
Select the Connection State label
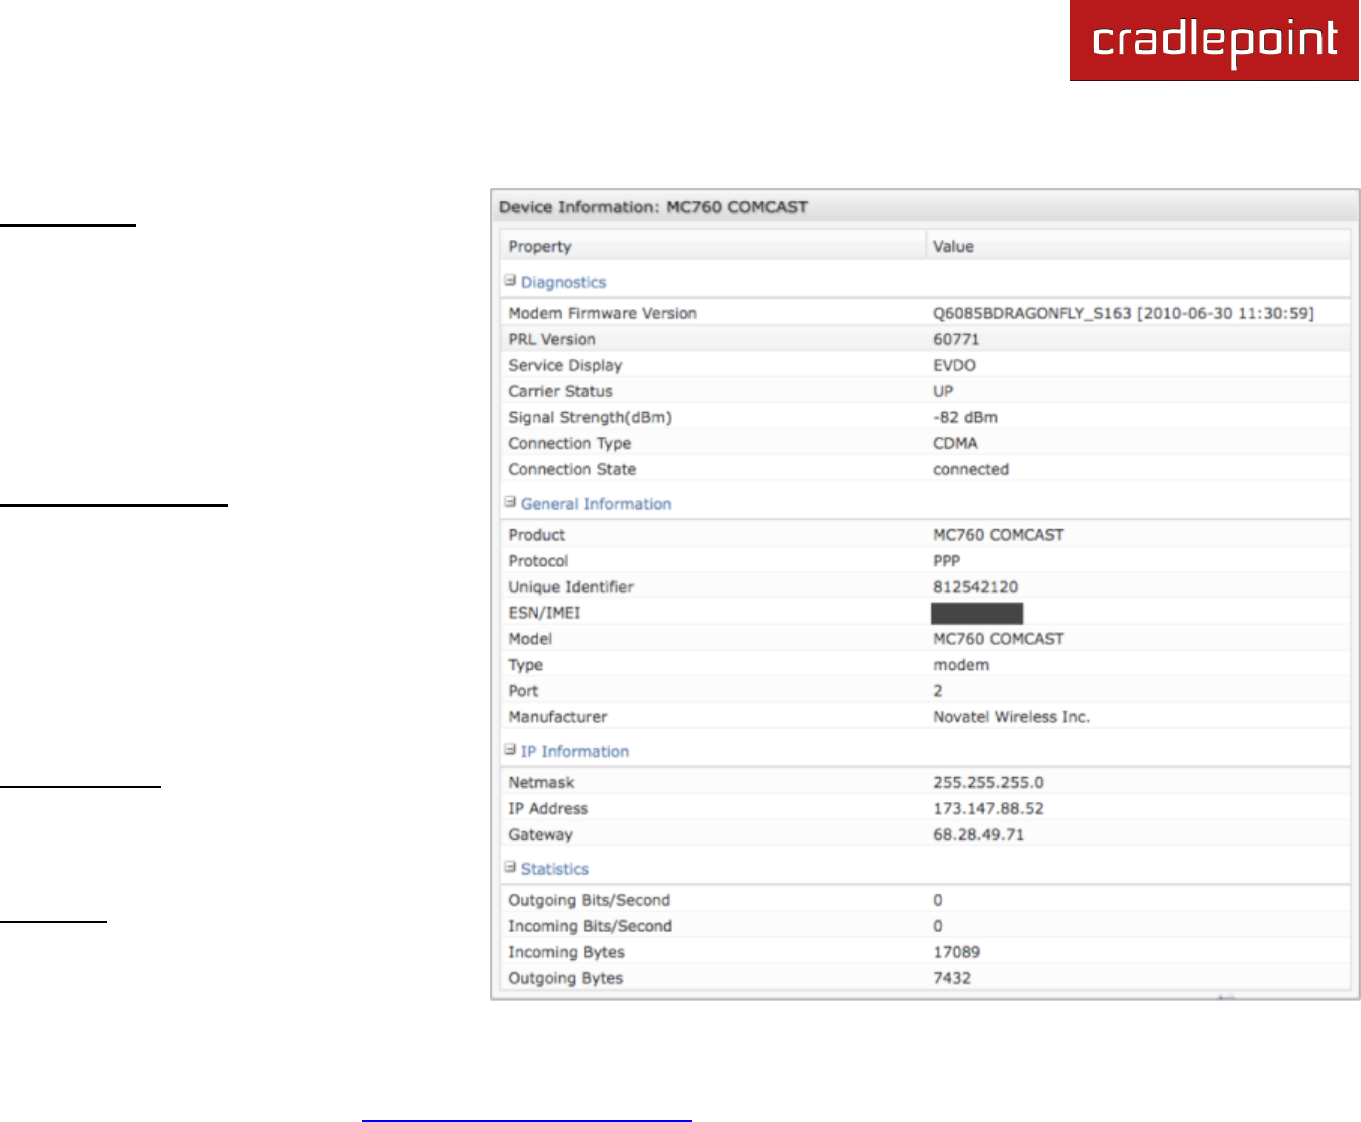pyautogui.click(x=572, y=469)
